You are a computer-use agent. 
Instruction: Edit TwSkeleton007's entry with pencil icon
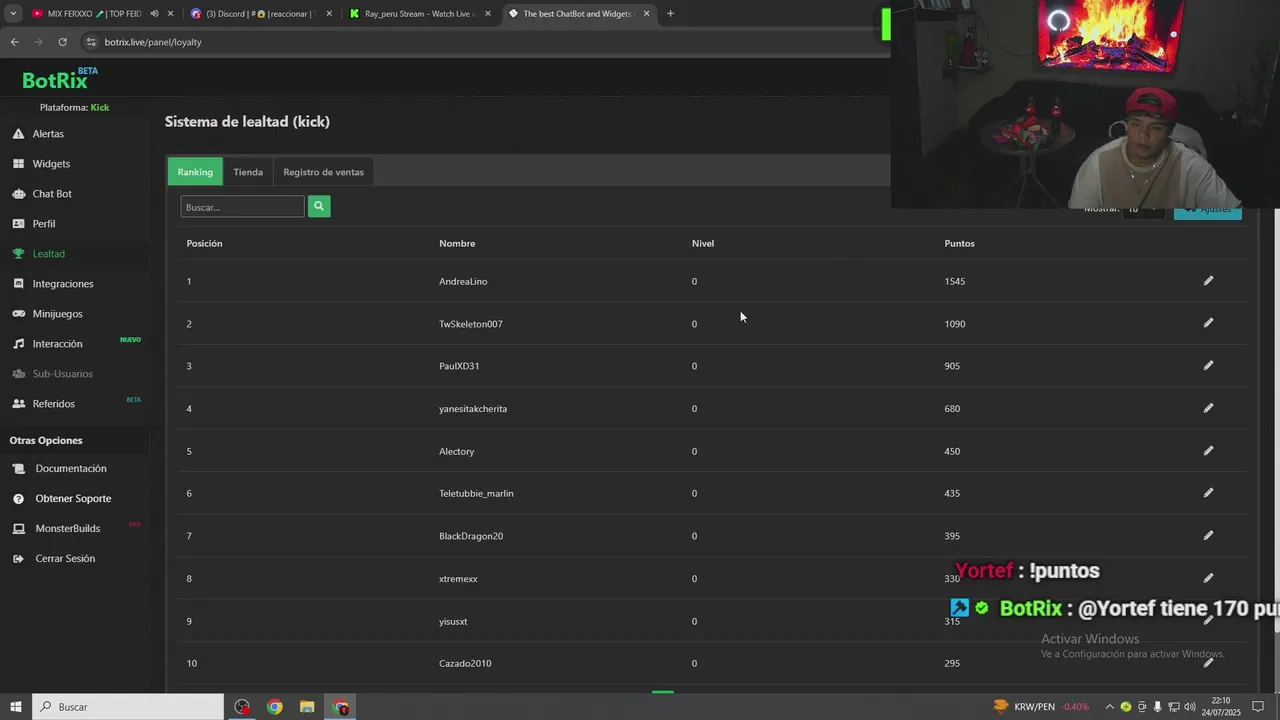[x=1208, y=323]
